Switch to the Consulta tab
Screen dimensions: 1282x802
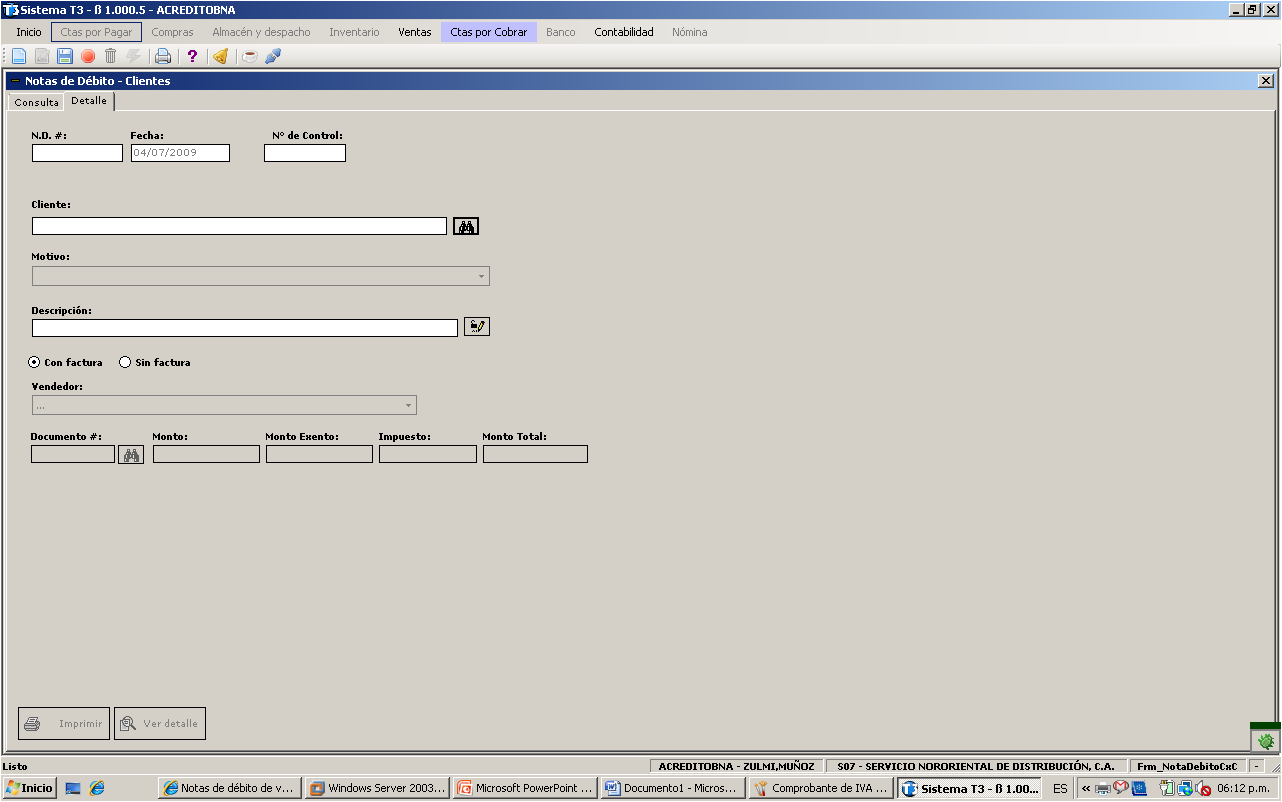point(36,102)
